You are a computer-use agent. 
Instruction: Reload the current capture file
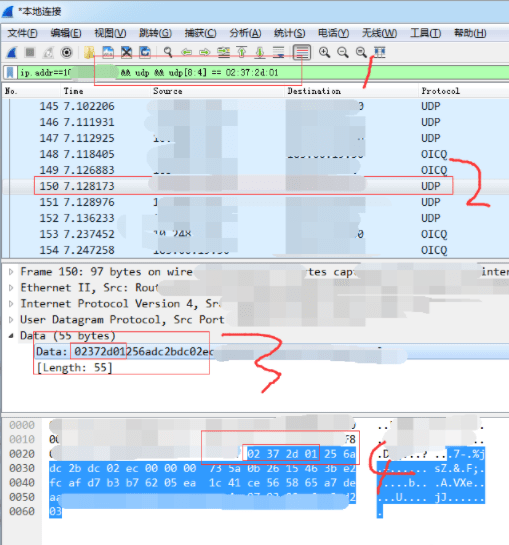pos(145,52)
